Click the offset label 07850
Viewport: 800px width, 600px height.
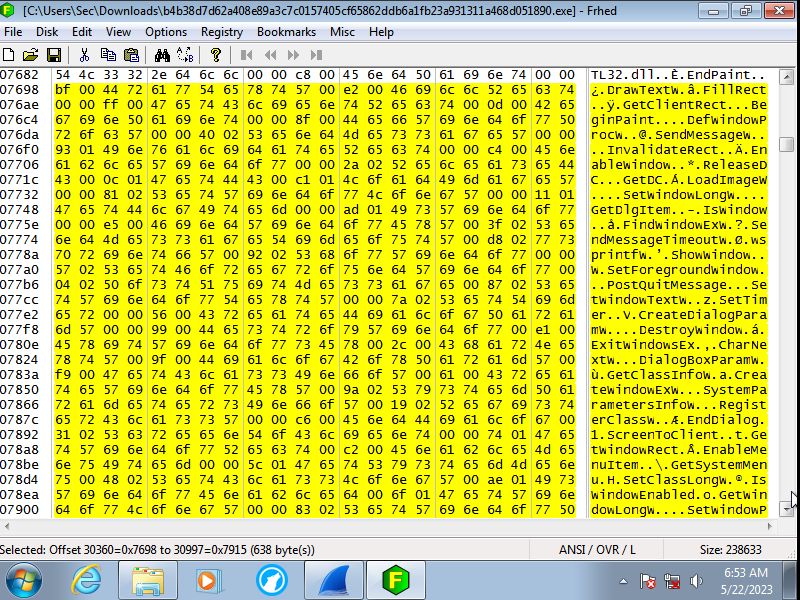click(x=19, y=390)
